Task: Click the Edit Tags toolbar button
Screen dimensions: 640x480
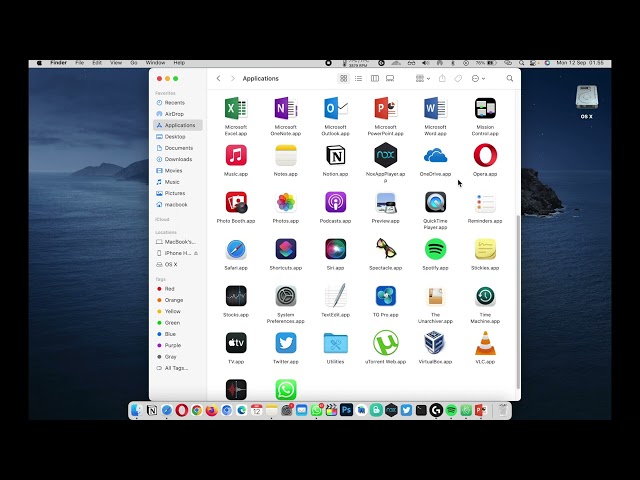Action: coord(458,78)
